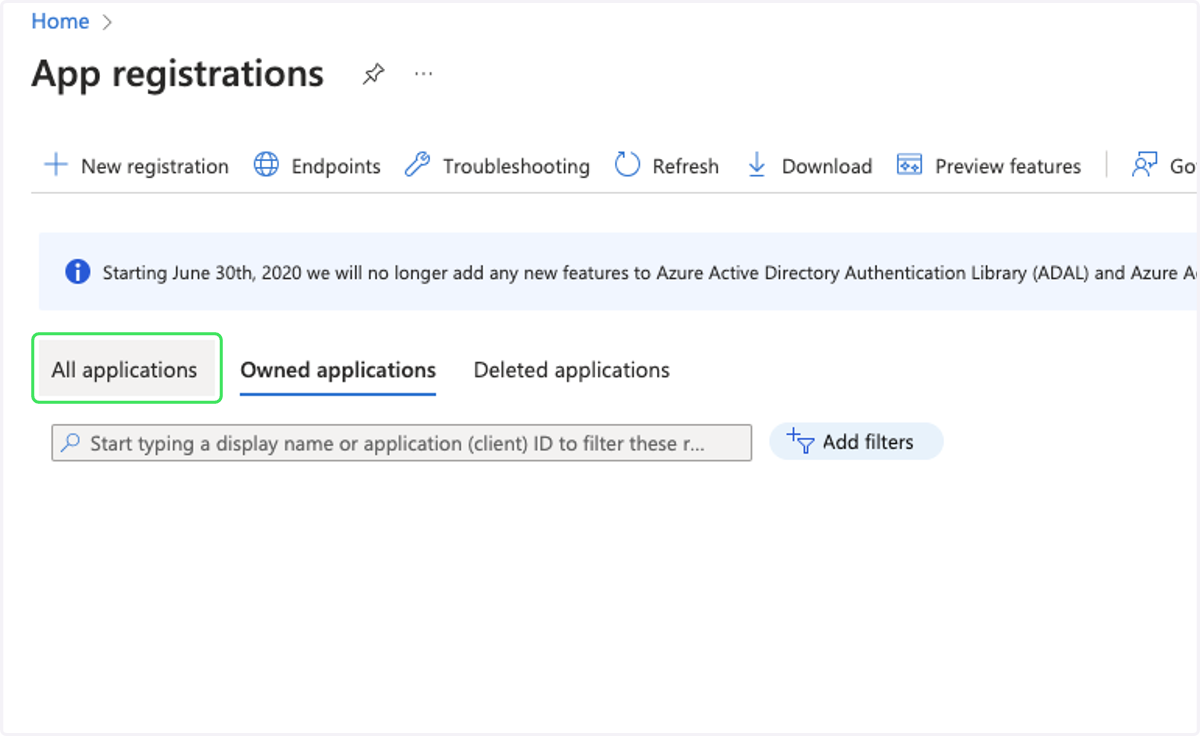The width and height of the screenshot is (1200, 736).
Task: Click the Endpoints globe icon
Action: [266, 165]
